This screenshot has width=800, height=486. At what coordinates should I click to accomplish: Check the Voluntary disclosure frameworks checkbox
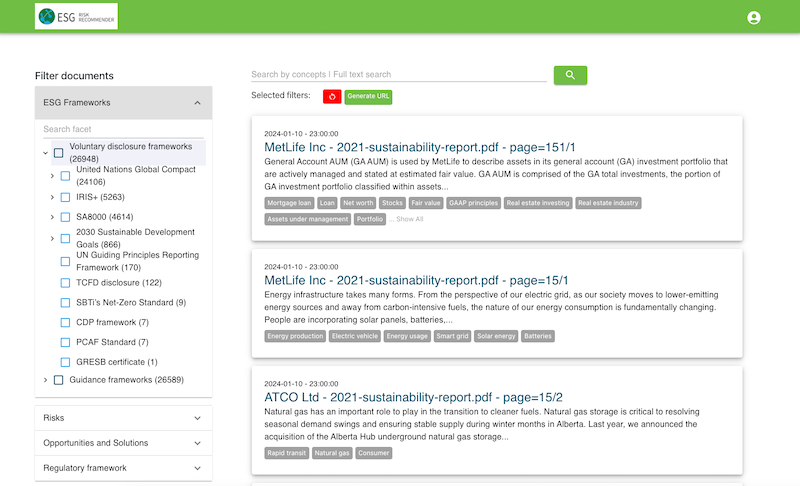59,152
